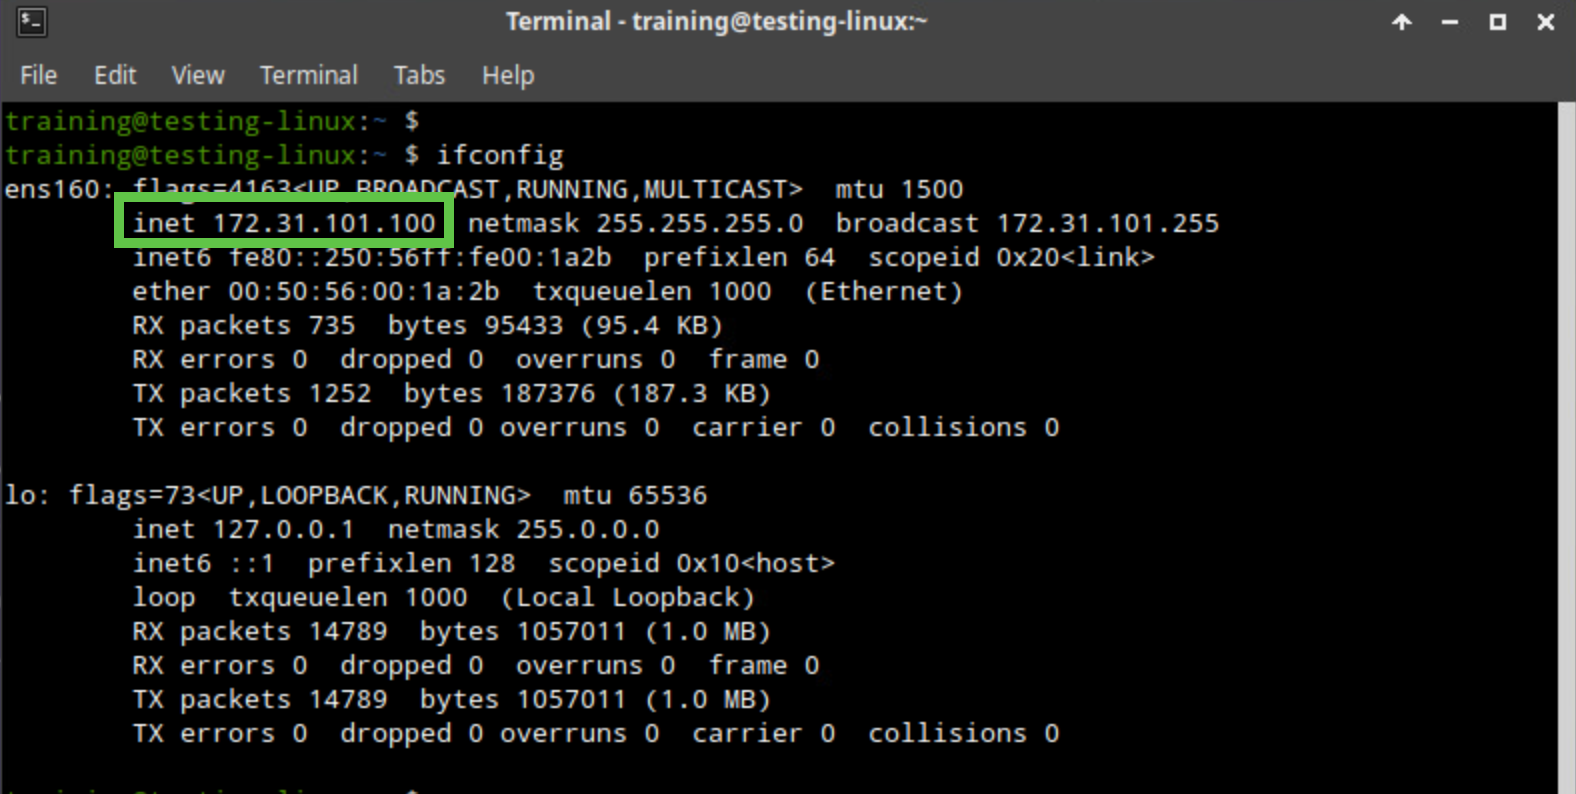Click the '(Ethernet)' label
Image resolution: width=1576 pixels, height=794 pixels.
click(x=884, y=291)
